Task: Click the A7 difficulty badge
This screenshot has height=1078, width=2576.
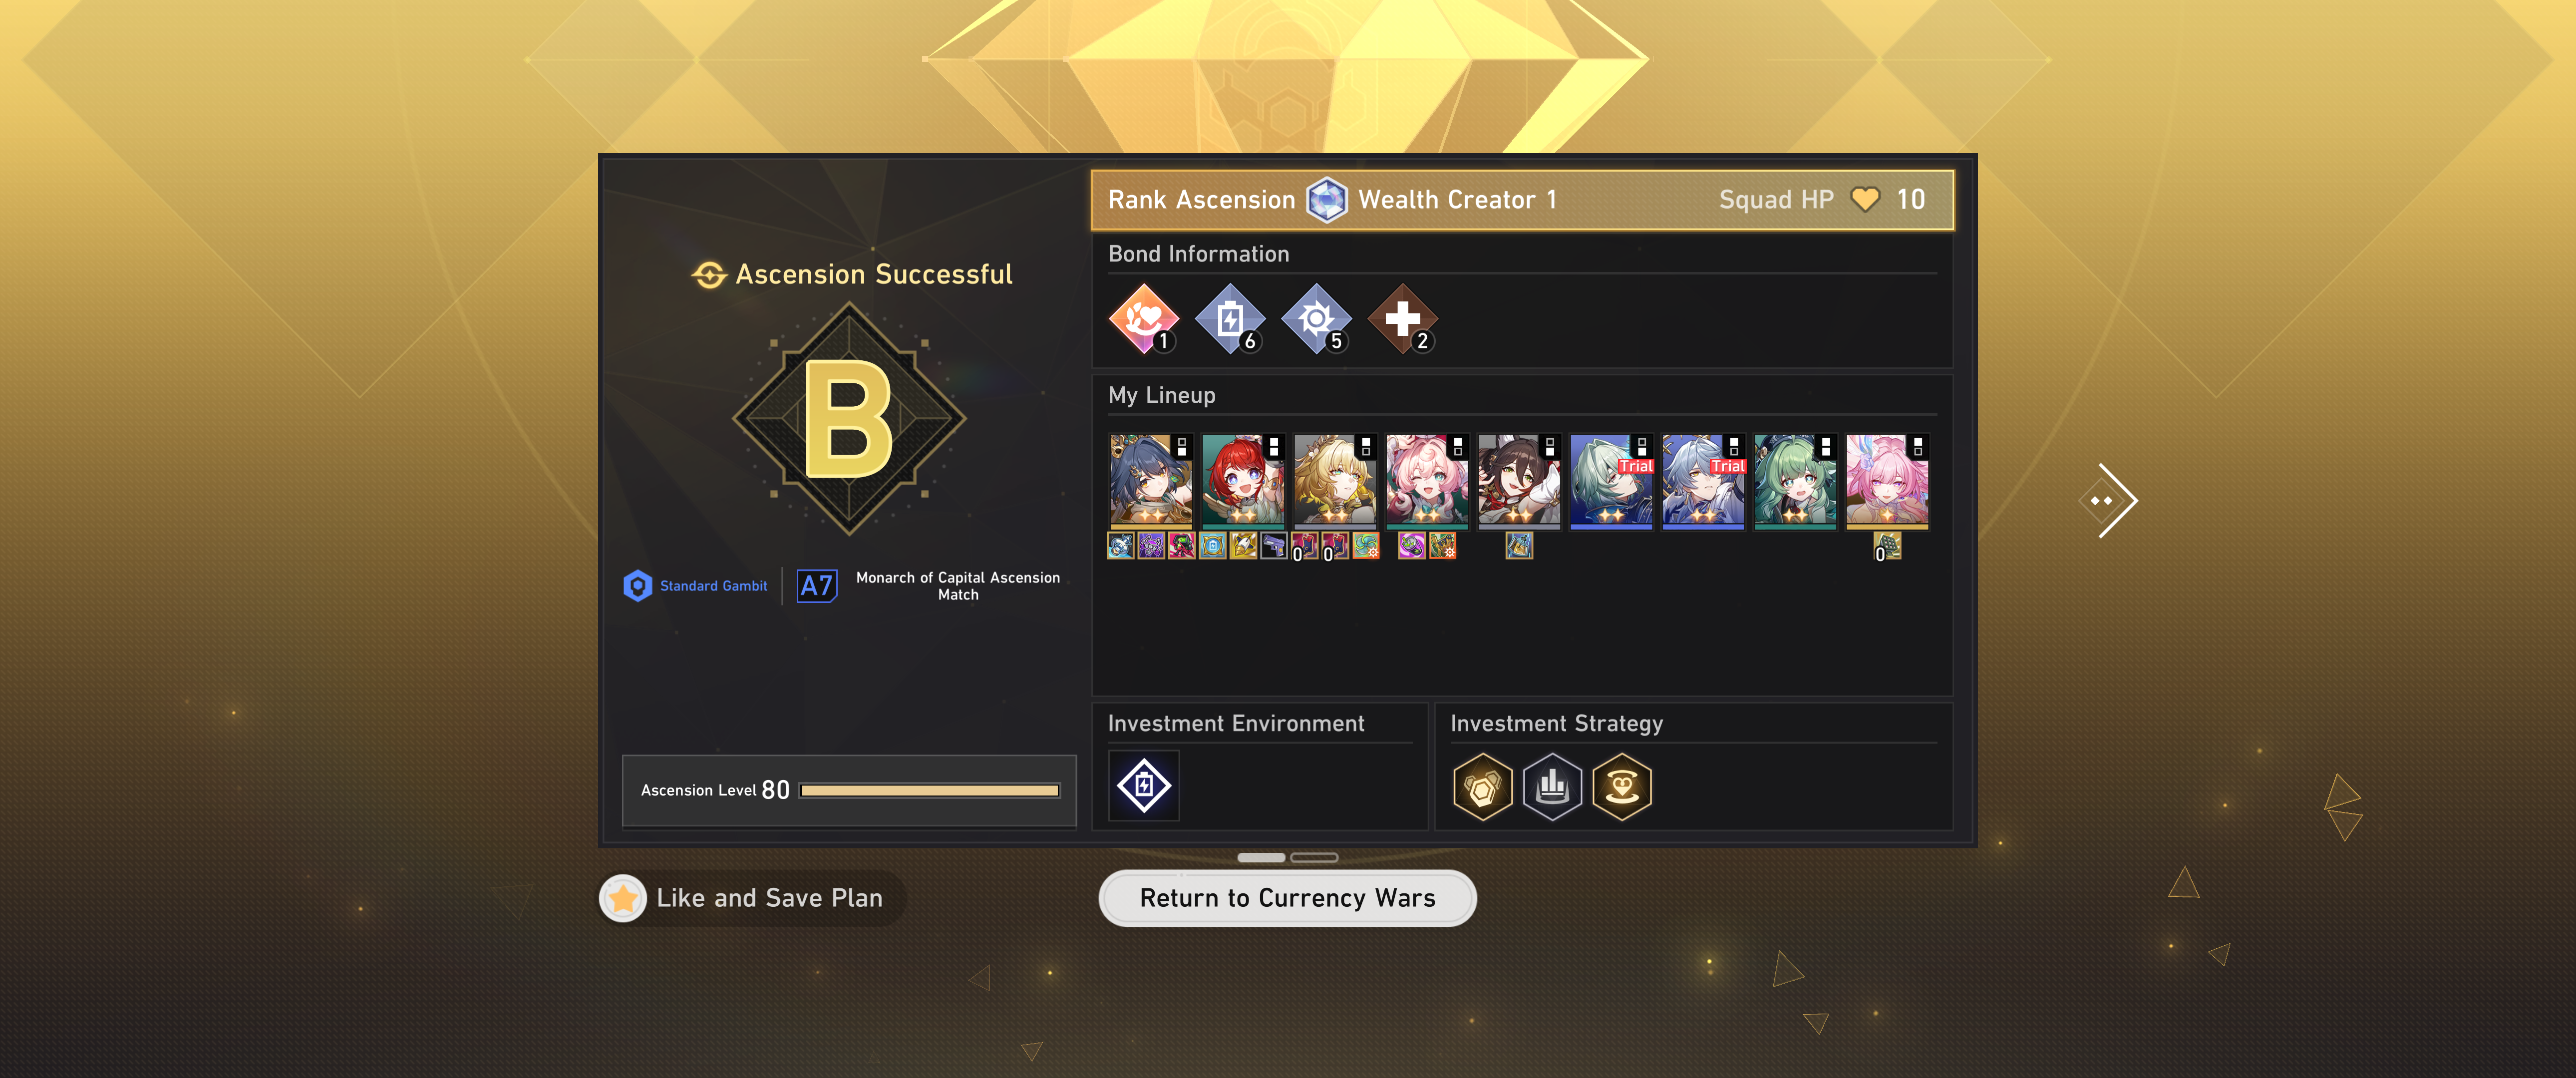Action: point(817,586)
